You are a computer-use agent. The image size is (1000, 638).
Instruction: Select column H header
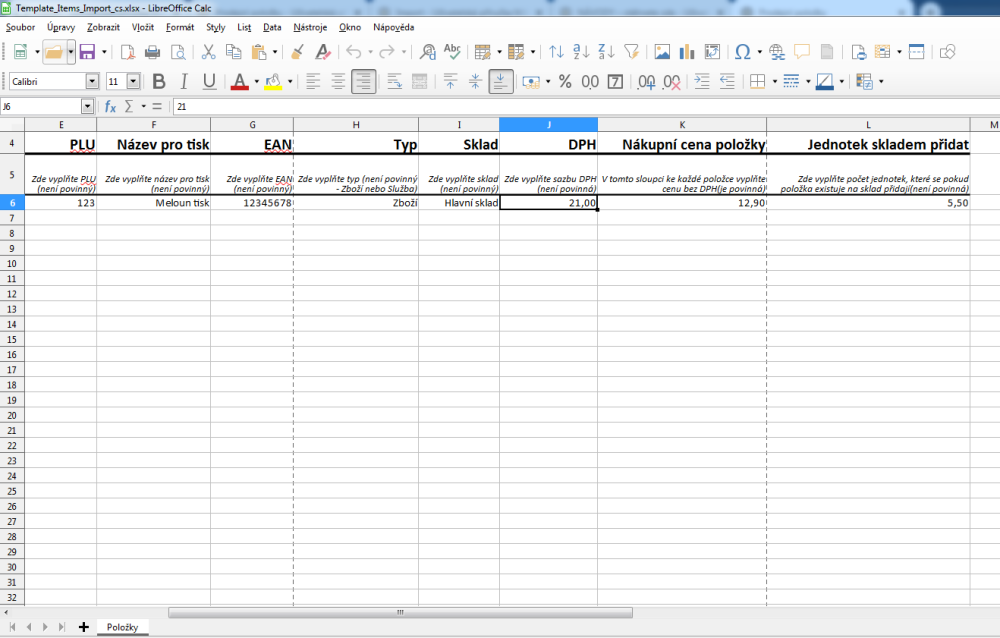click(356, 124)
